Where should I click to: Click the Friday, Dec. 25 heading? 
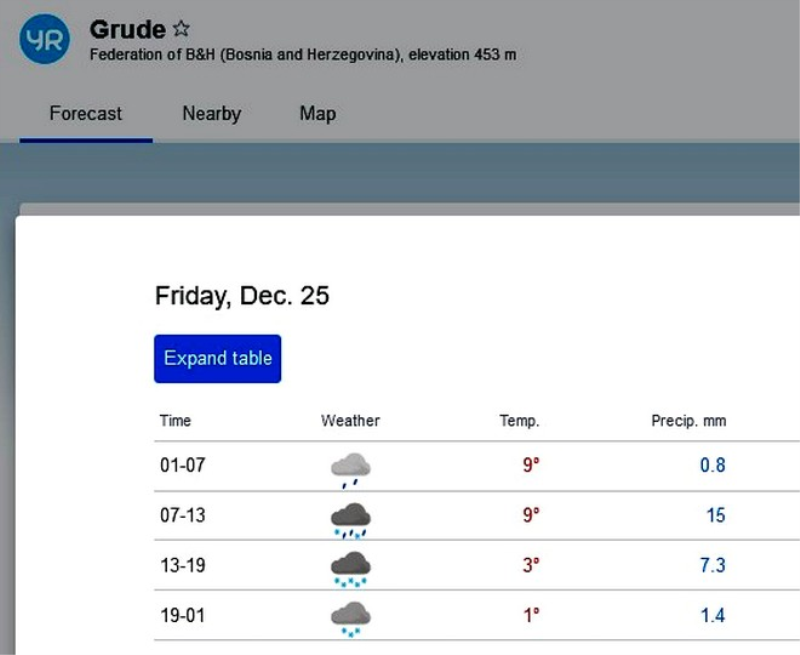pyautogui.click(x=242, y=296)
